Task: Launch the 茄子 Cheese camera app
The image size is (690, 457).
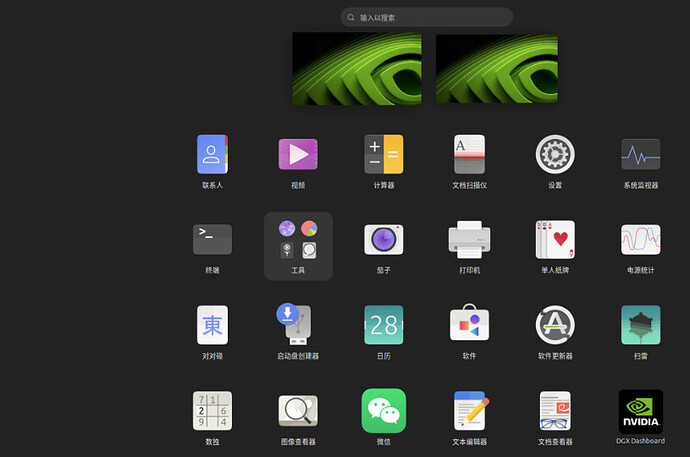Action: tap(383, 240)
